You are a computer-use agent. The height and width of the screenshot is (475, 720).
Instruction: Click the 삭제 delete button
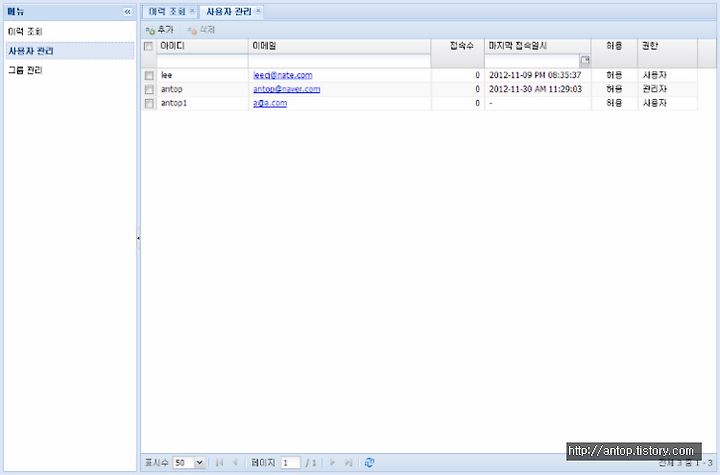(201, 30)
